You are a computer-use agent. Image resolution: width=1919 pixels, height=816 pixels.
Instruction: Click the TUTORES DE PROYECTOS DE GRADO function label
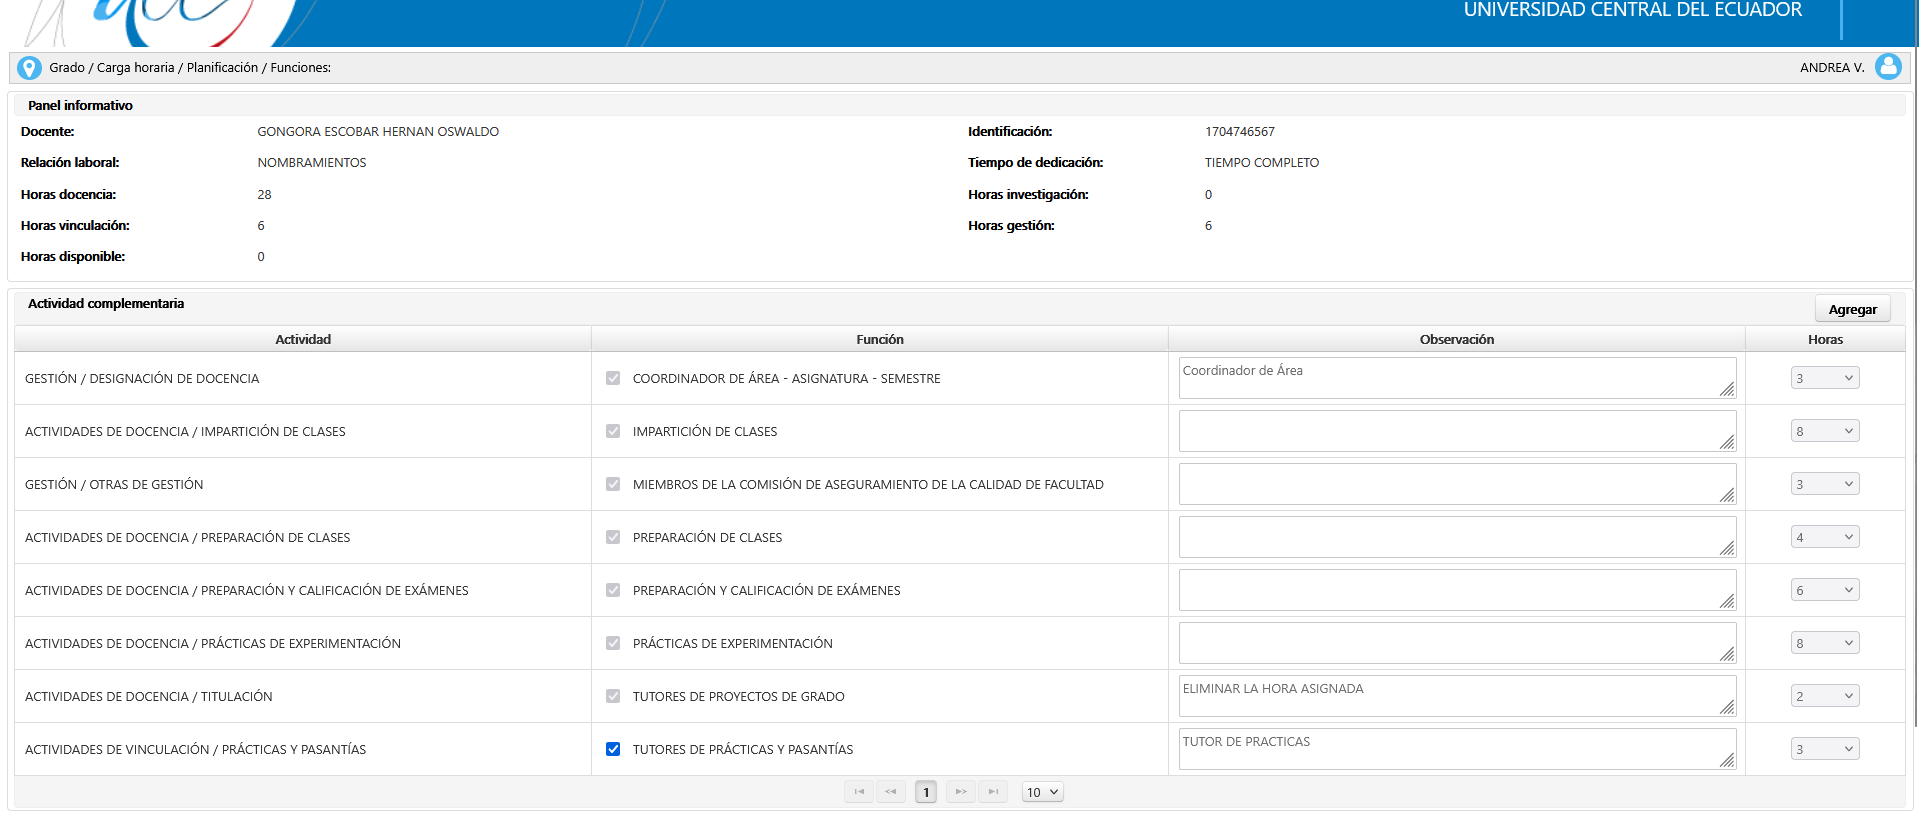point(739,696)
